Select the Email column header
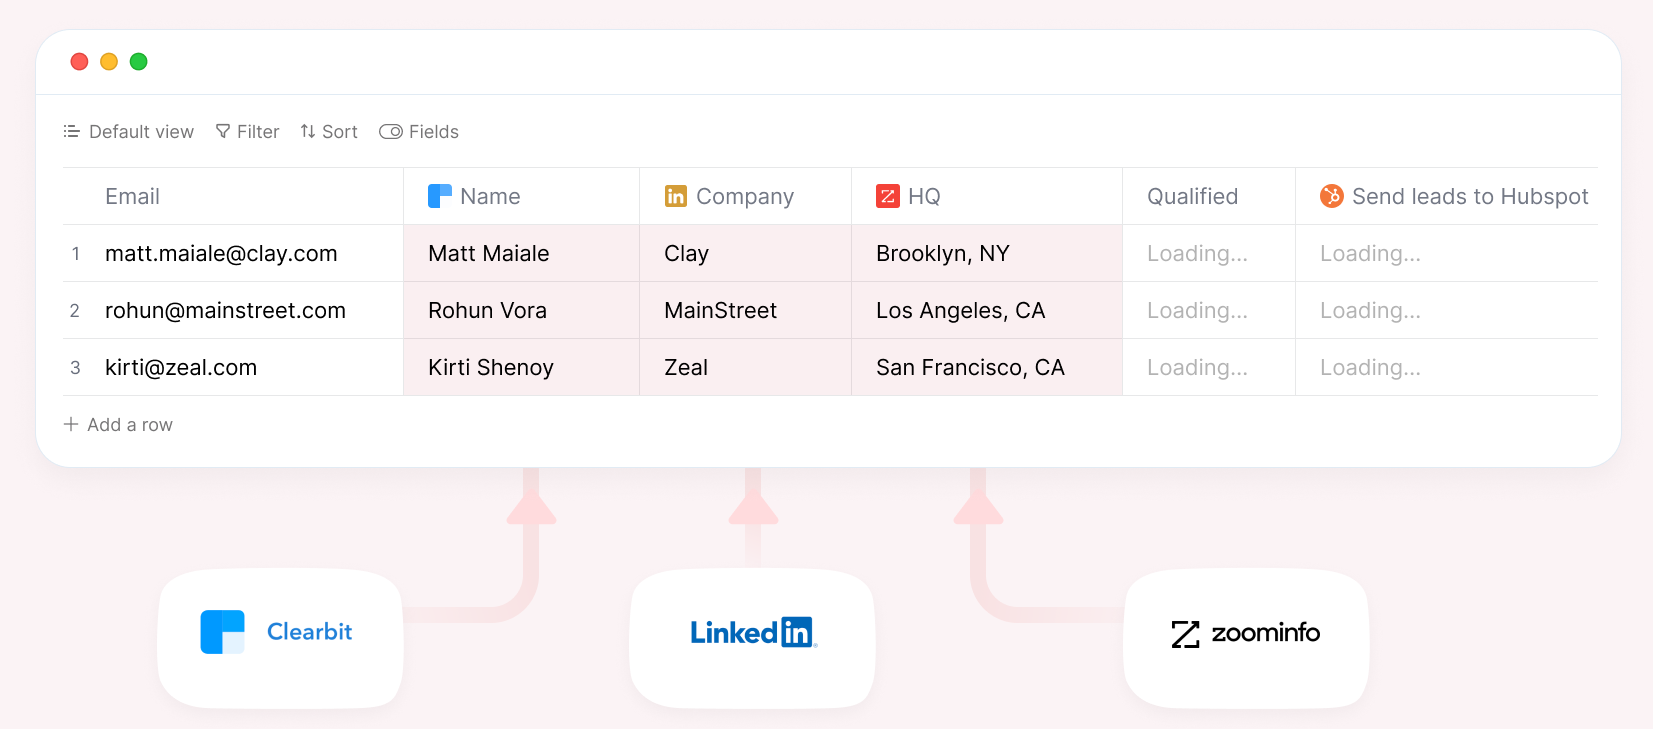 click(x=132, y=196)
